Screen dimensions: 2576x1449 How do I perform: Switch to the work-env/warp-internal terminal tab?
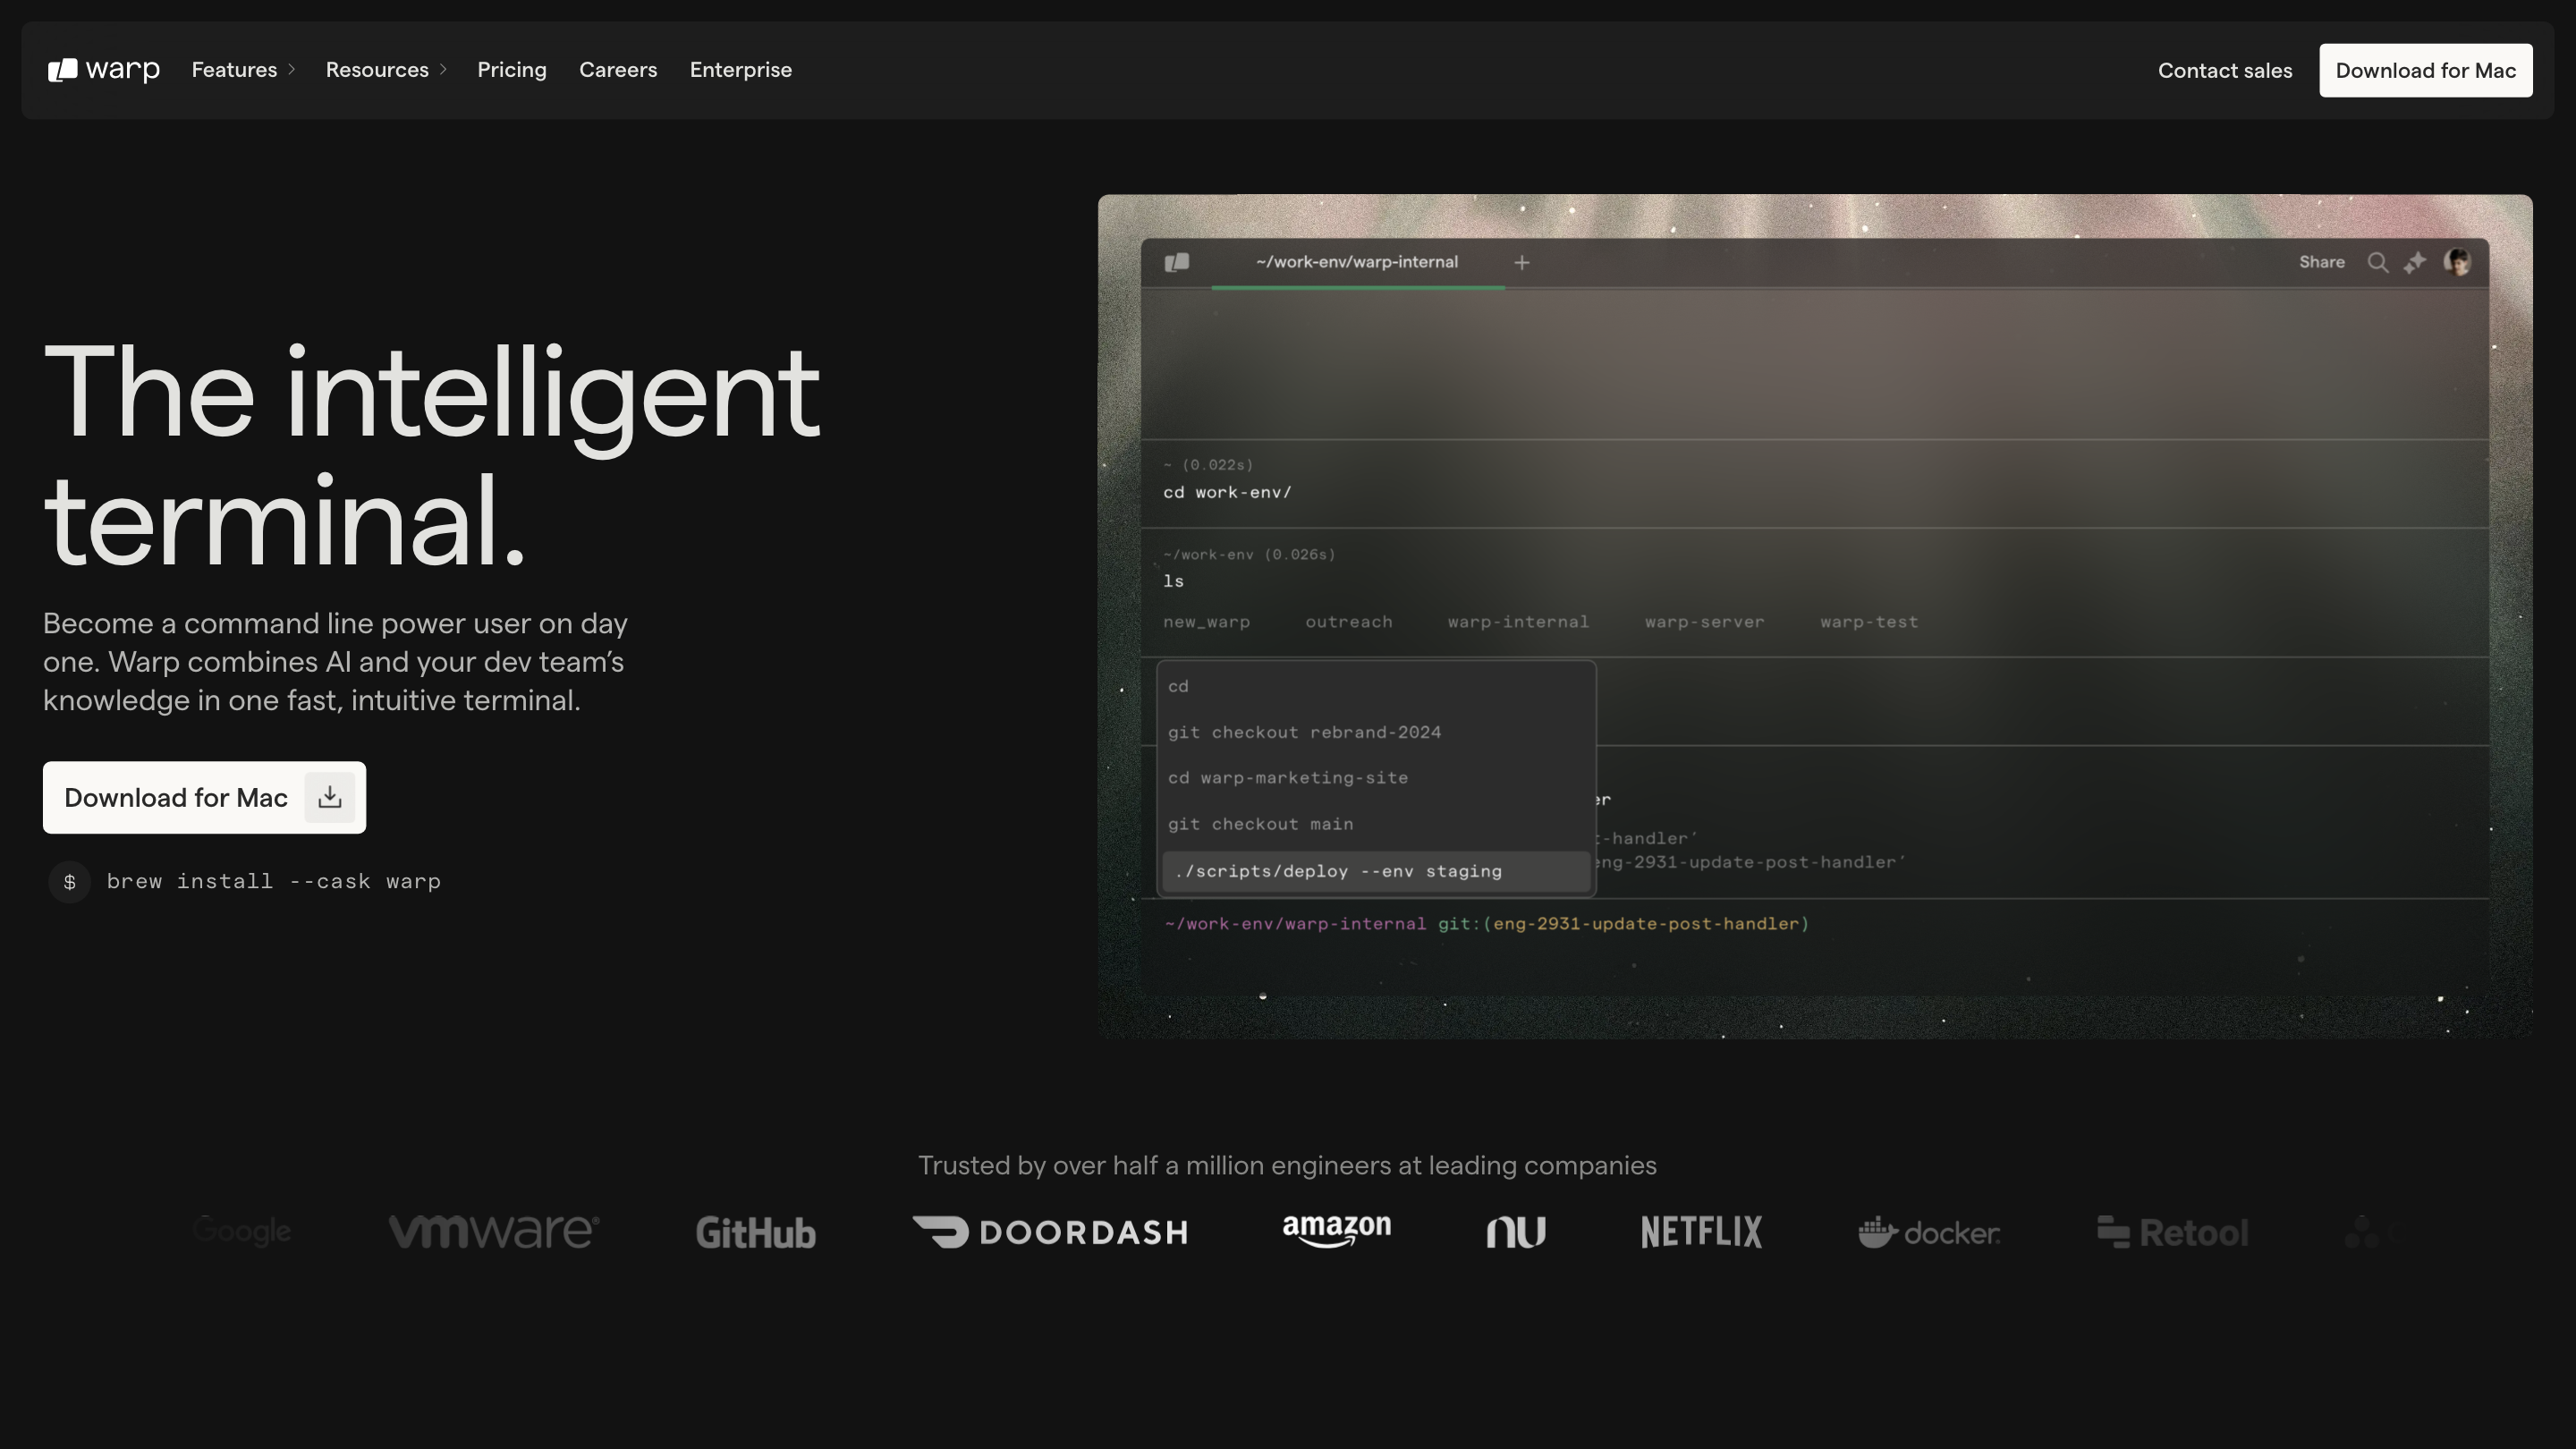coord(1356,261)
